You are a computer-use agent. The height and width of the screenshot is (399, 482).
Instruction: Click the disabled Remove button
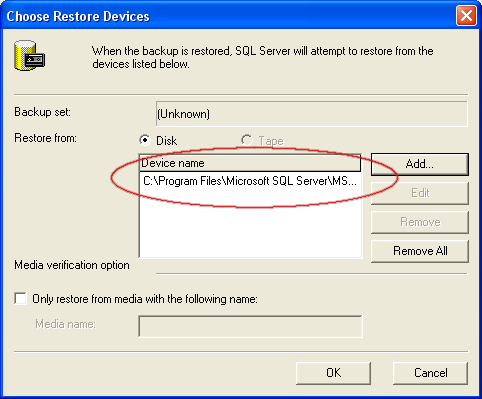(420, 222)
